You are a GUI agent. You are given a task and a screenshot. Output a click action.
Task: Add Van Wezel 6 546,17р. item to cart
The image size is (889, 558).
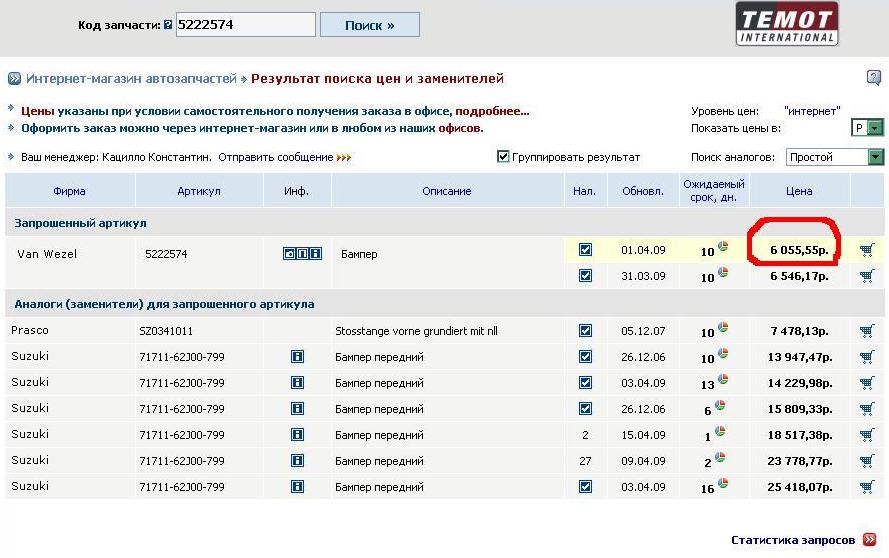(x=867, y=276)
